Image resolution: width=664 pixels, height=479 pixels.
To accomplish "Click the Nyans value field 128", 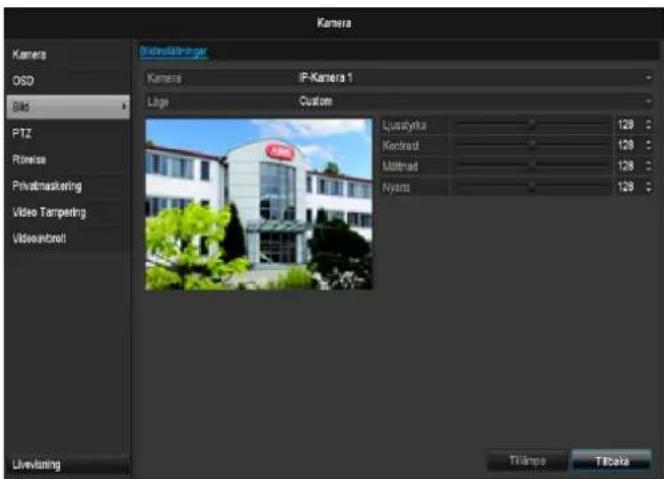I will [628, 187].
